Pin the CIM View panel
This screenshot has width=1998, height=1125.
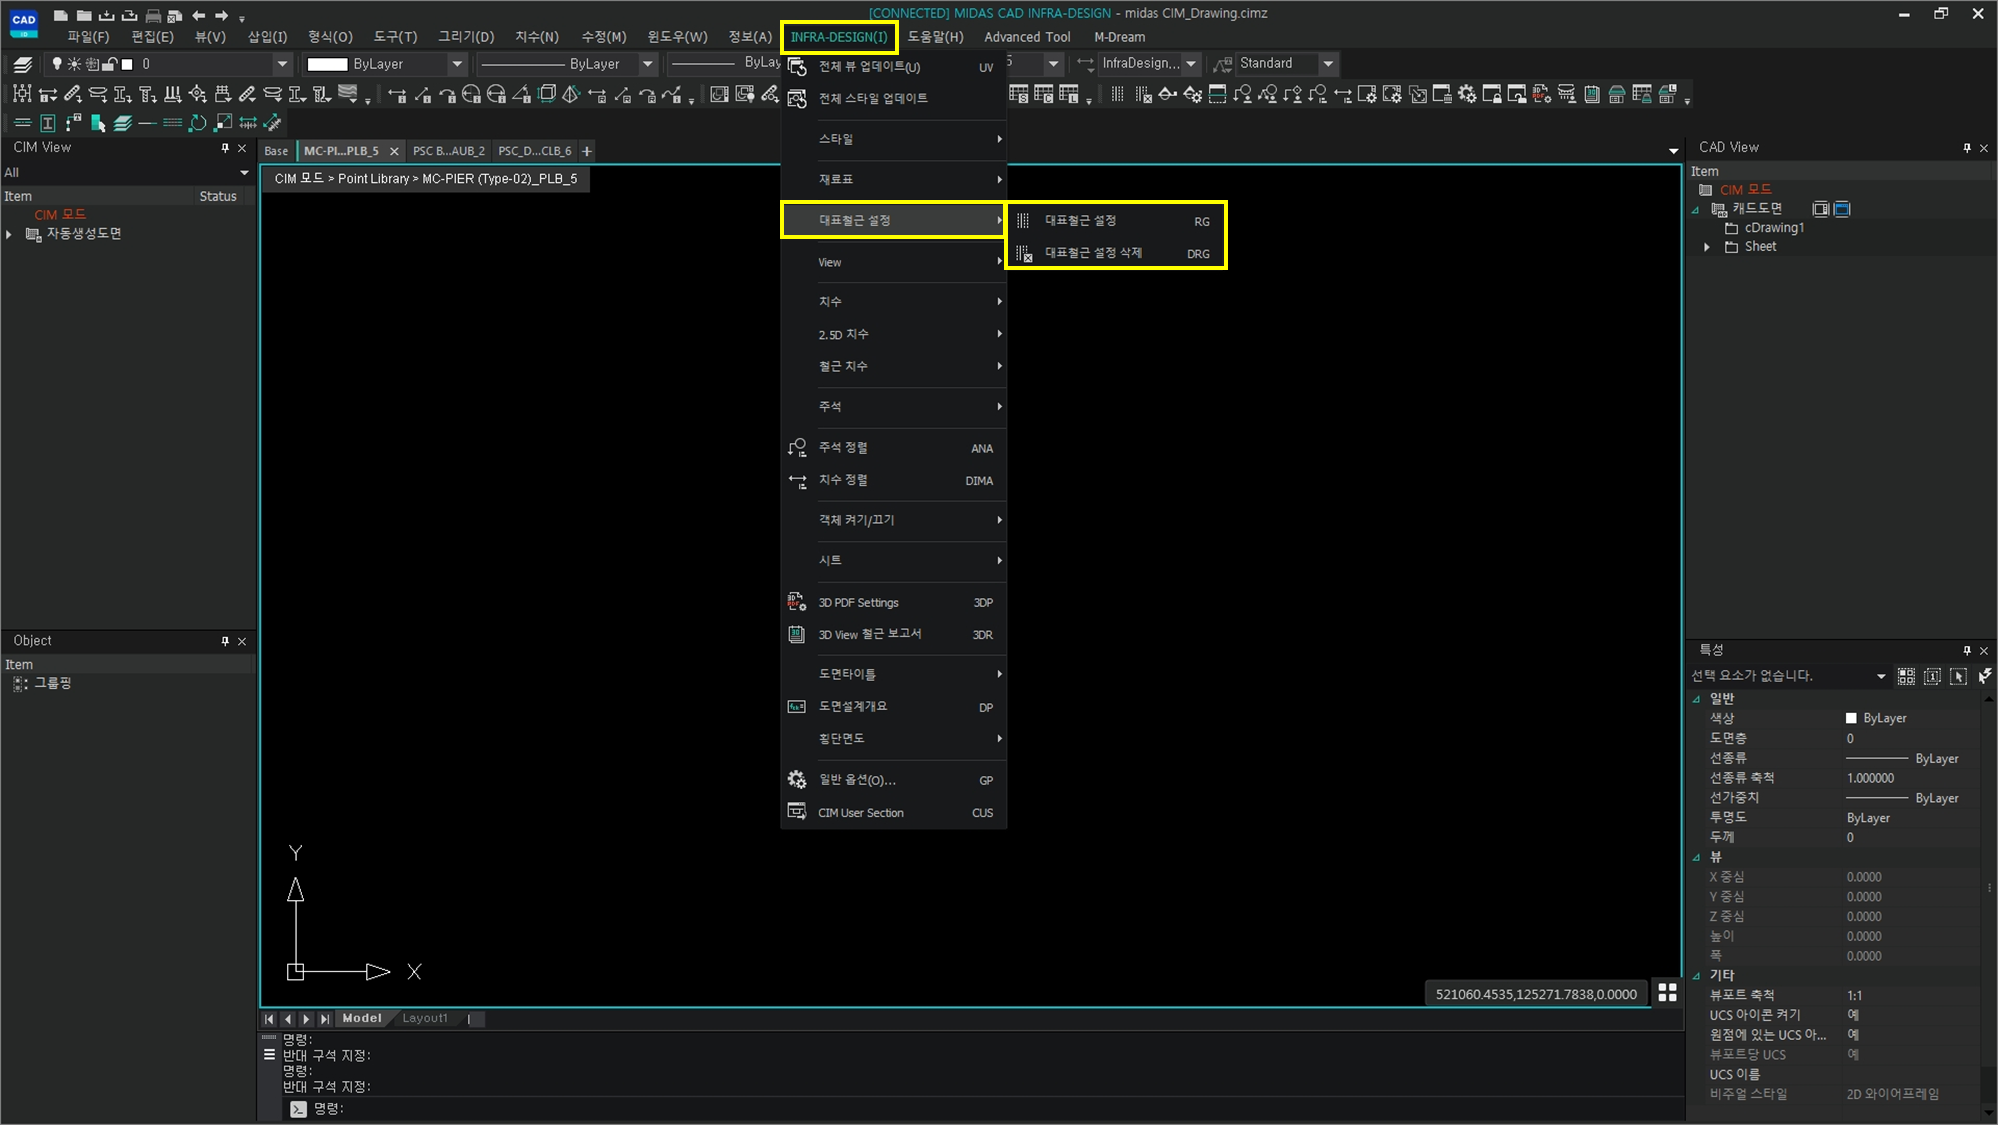coord(225,148)
